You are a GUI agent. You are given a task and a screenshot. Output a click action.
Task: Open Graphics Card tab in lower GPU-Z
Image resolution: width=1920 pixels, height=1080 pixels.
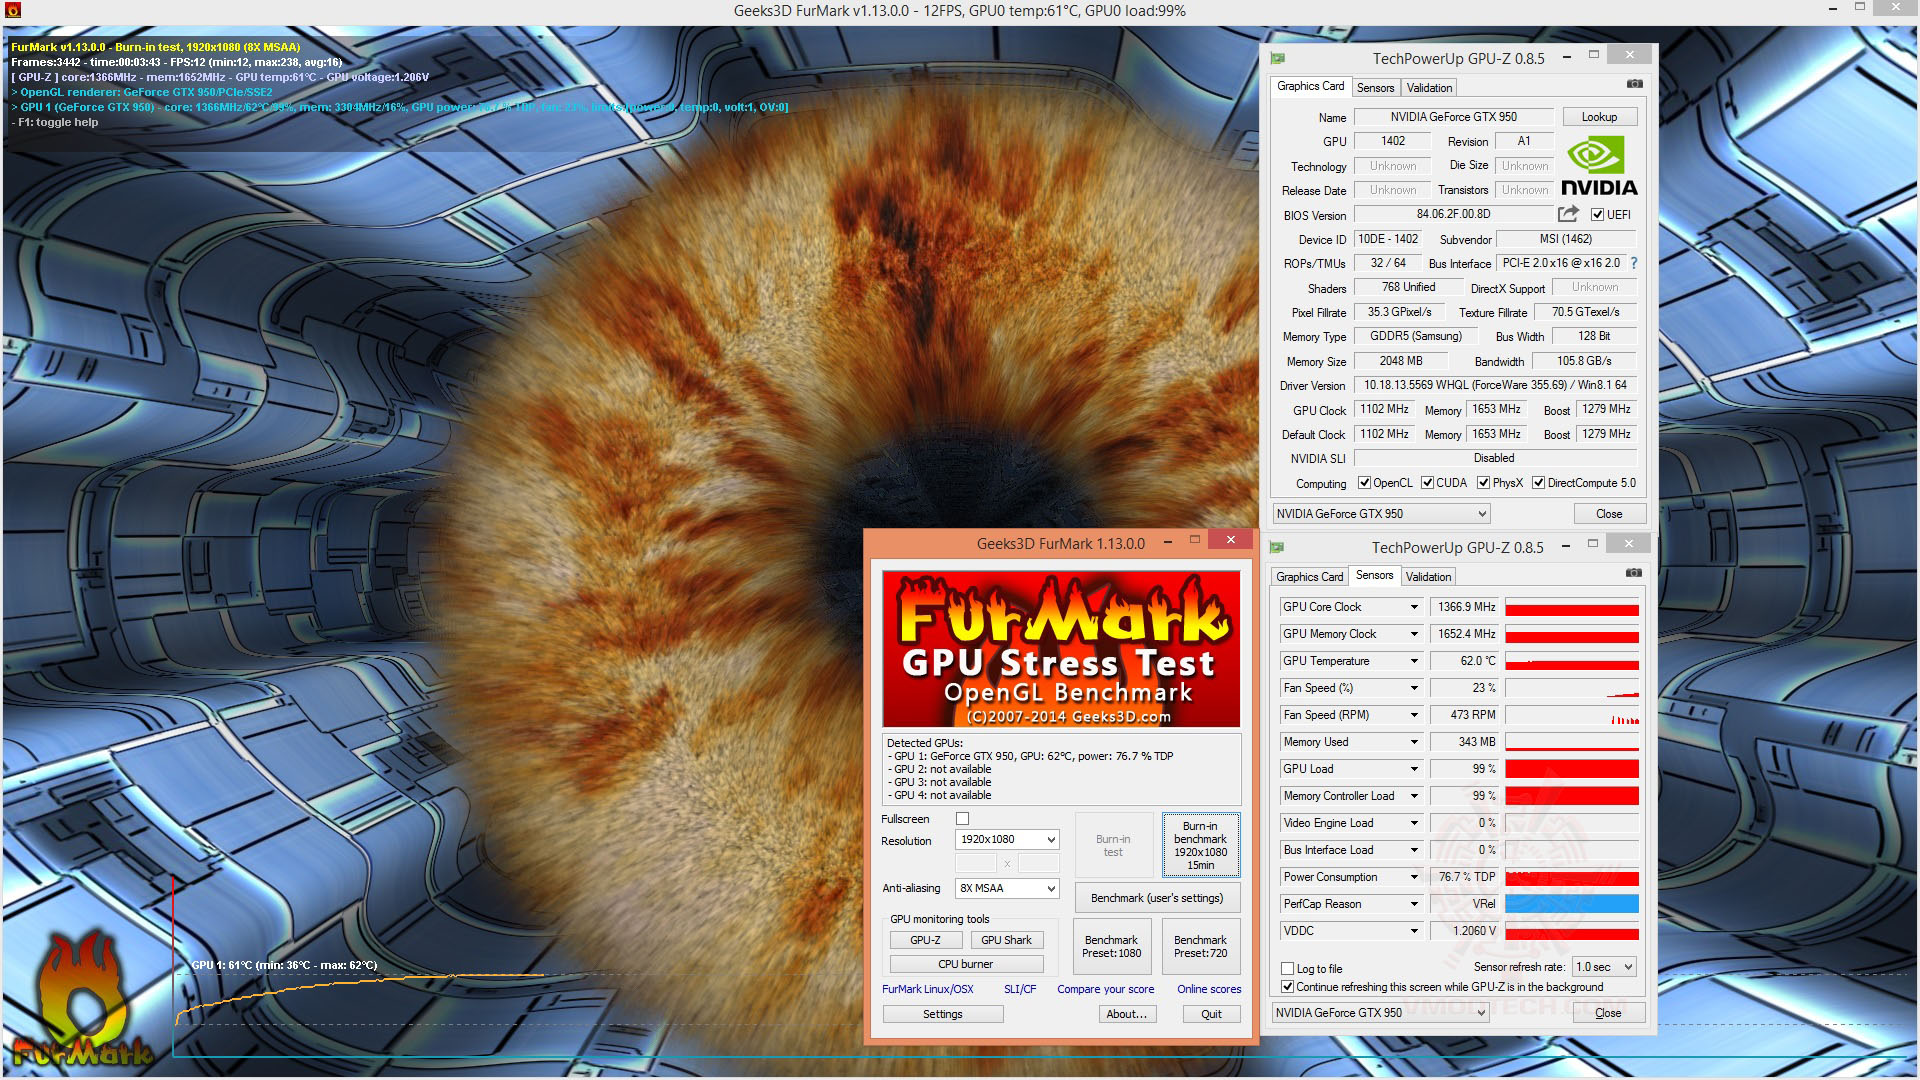(x=1309, y=577)
